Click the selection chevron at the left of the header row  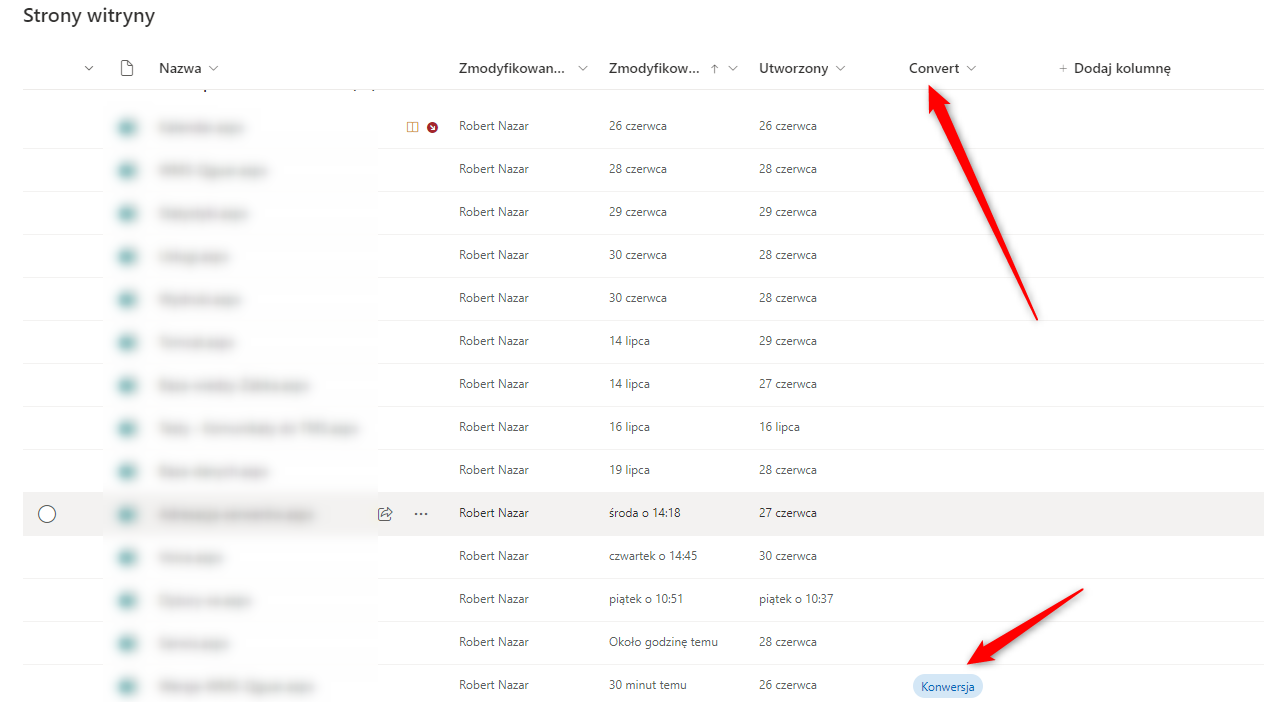click(x=89, y=69)
